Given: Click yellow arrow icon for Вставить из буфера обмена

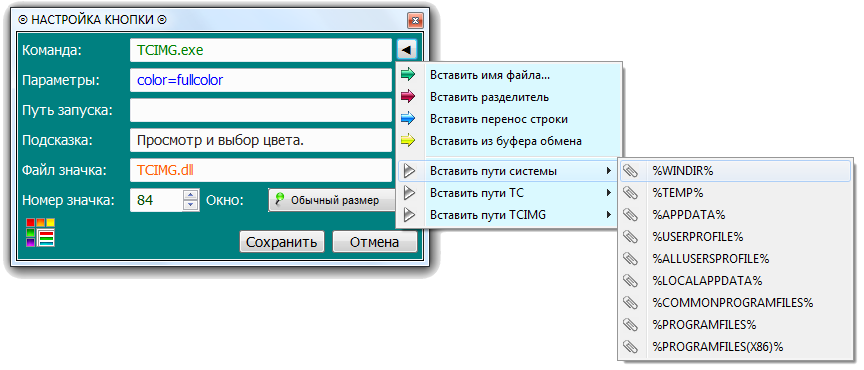Looking at the screenshot, I should (x=408, y=141).
